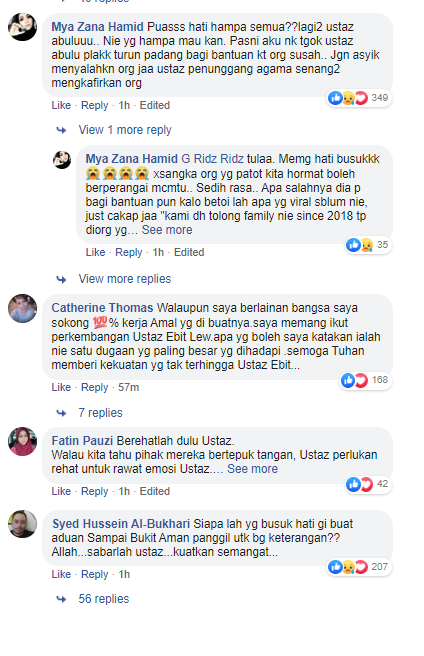This screenshot has width=424, height=656.
Task: Like Catherine Thomas's comment
Action: (61, 387)
